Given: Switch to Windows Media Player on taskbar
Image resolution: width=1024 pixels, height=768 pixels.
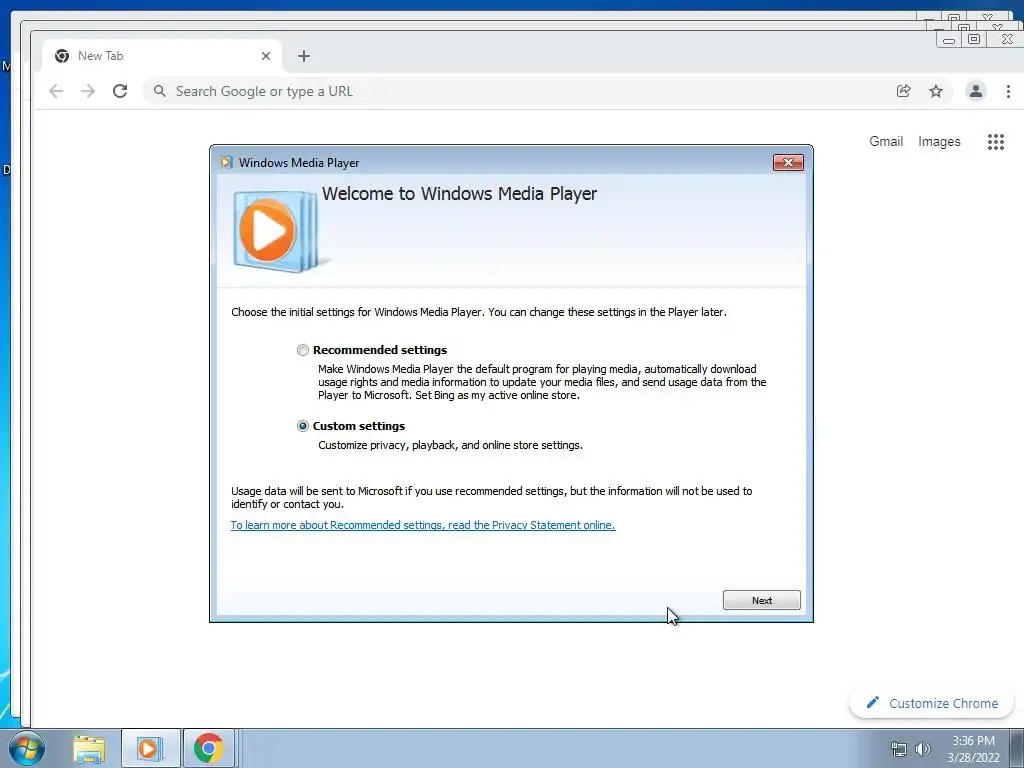Looking at the screenshot, I should click(x=150, y=748).
